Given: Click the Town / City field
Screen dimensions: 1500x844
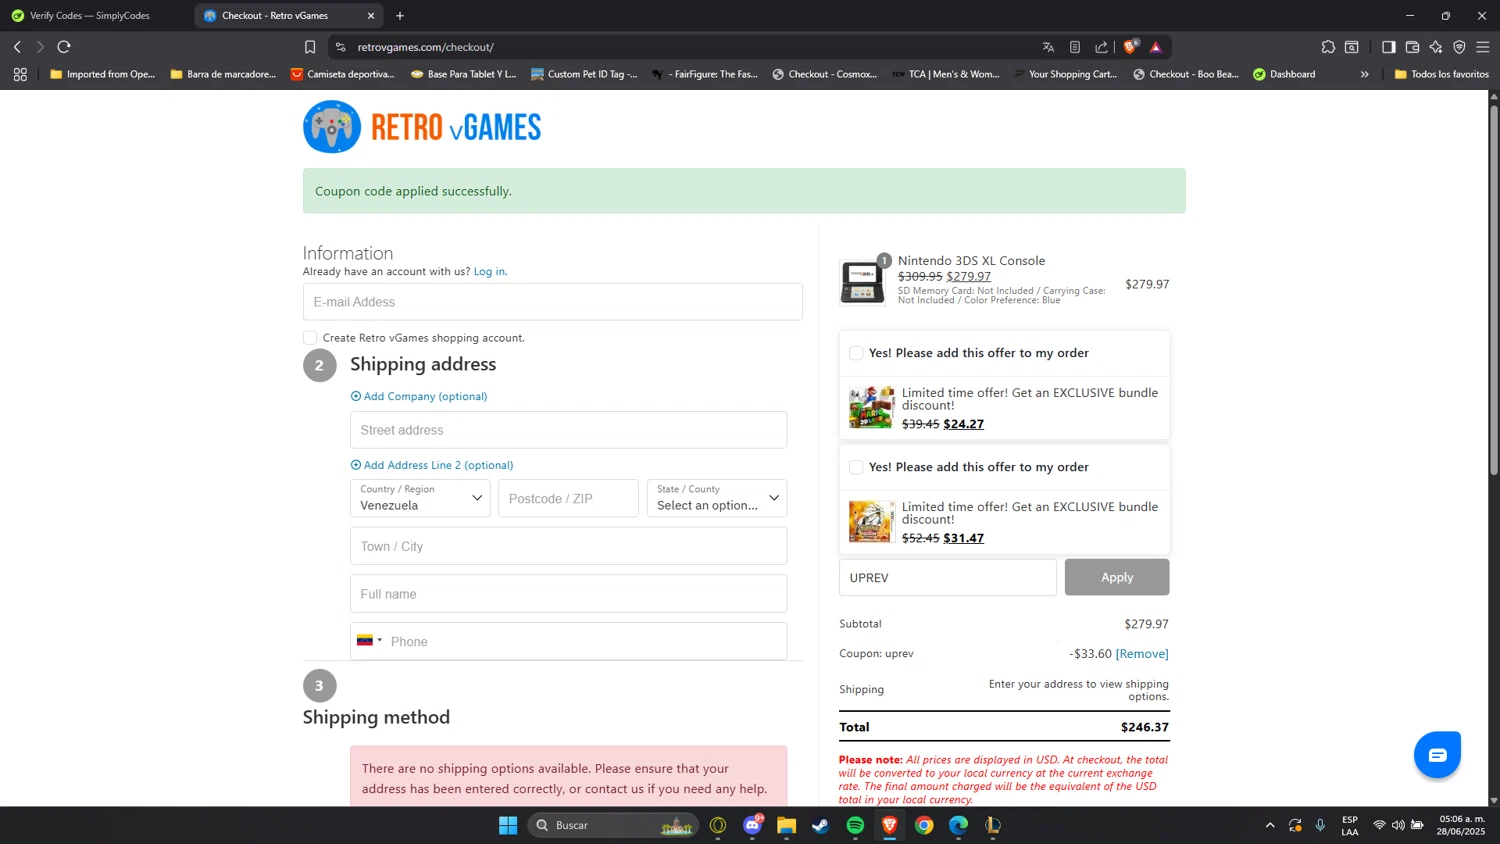Looking at the screenshot, I should [569, 546].
